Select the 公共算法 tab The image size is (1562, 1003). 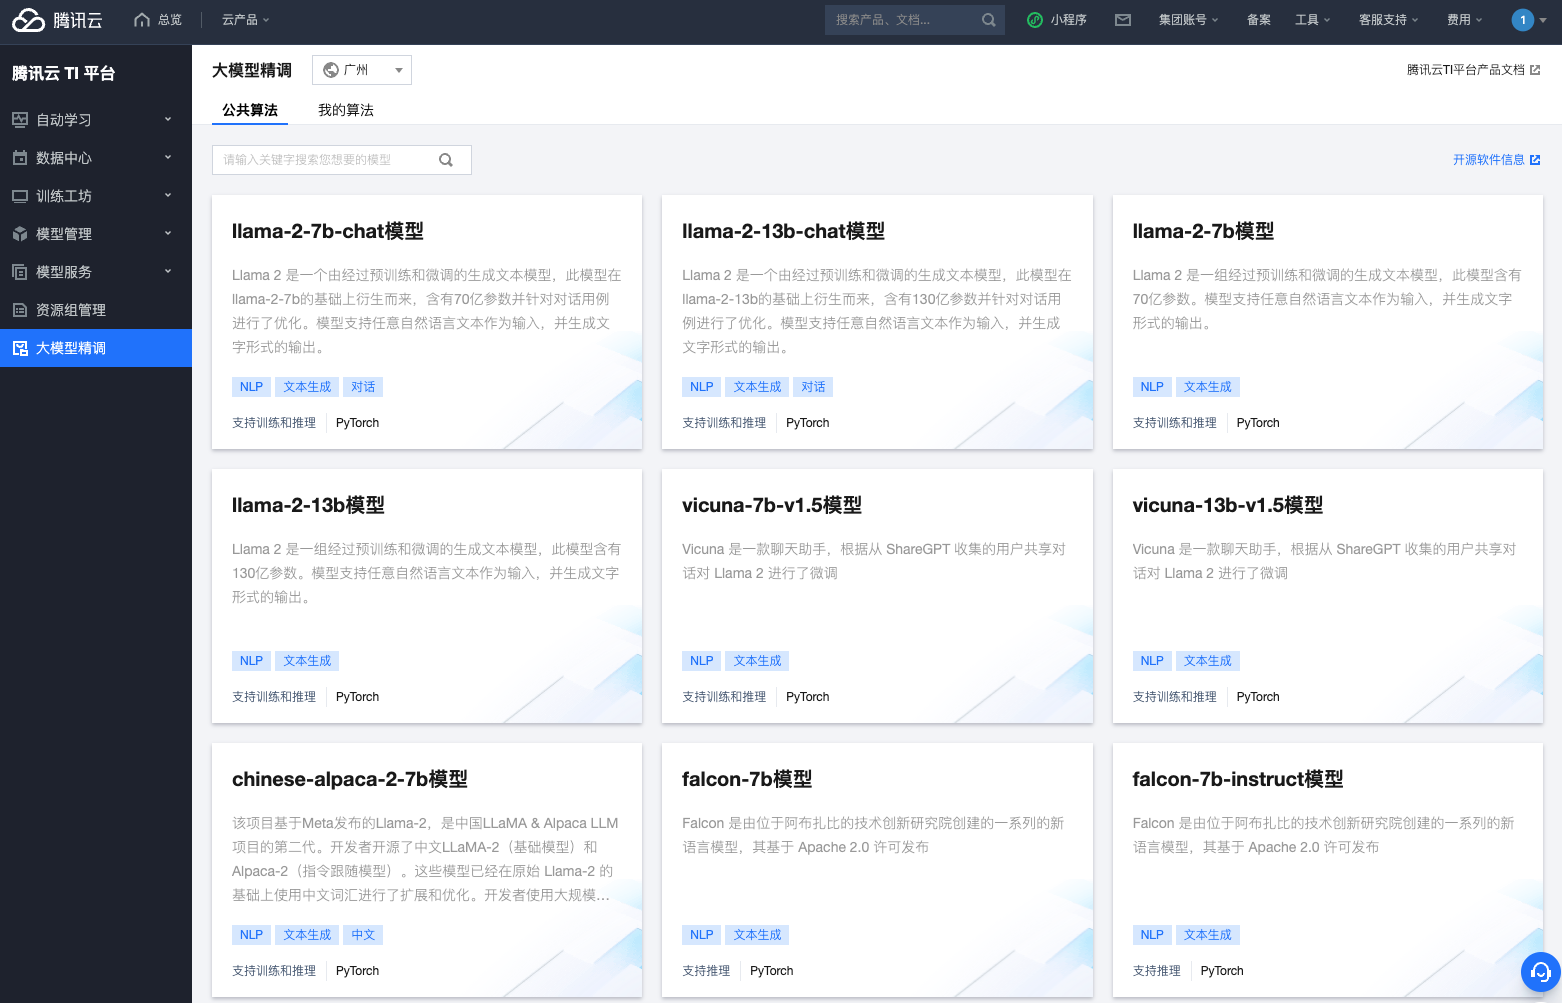tap(249, 110)
